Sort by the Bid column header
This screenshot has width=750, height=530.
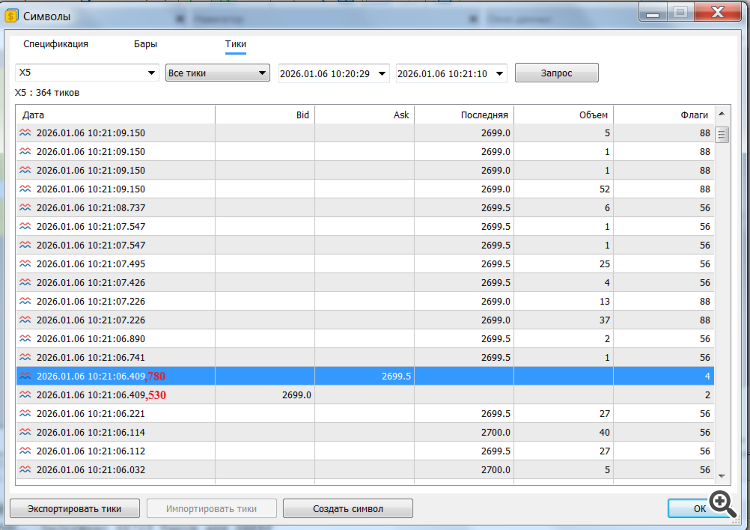(265, 115)
